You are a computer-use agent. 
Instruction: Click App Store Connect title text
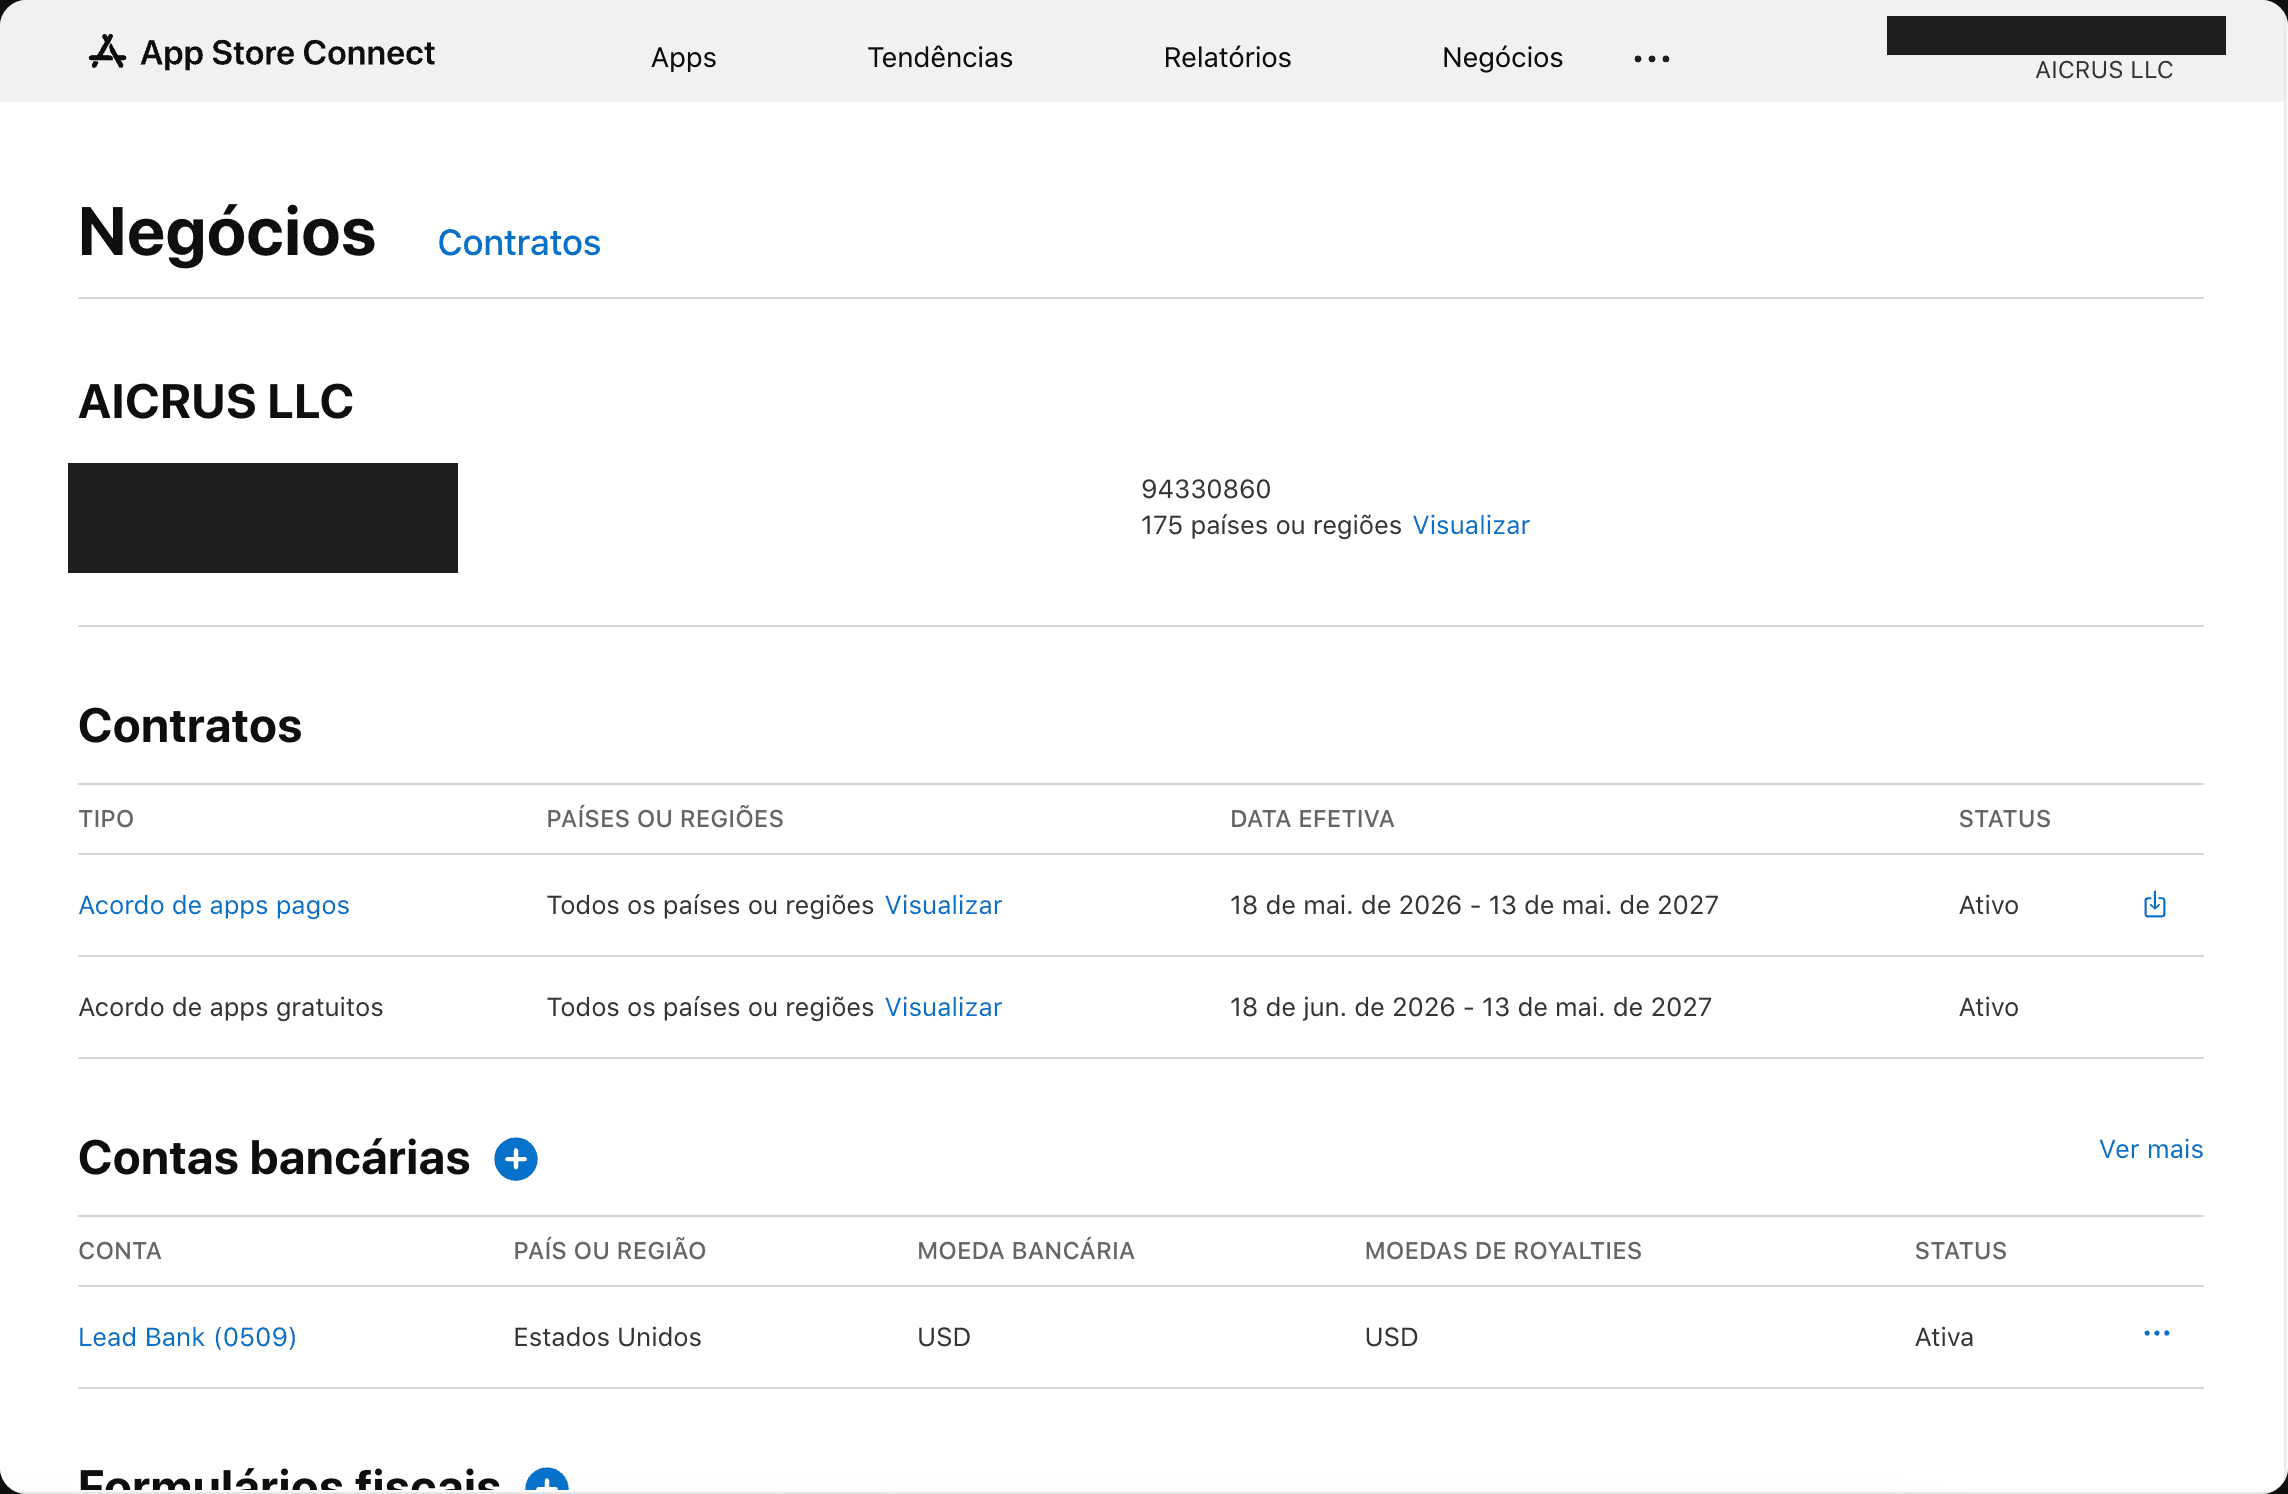click(x=288, y=53)
